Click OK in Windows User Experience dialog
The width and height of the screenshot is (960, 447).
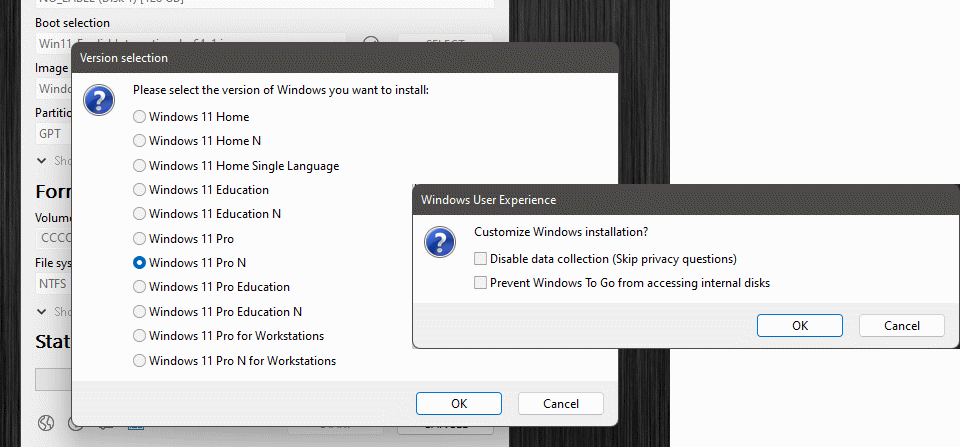point(800,326)
